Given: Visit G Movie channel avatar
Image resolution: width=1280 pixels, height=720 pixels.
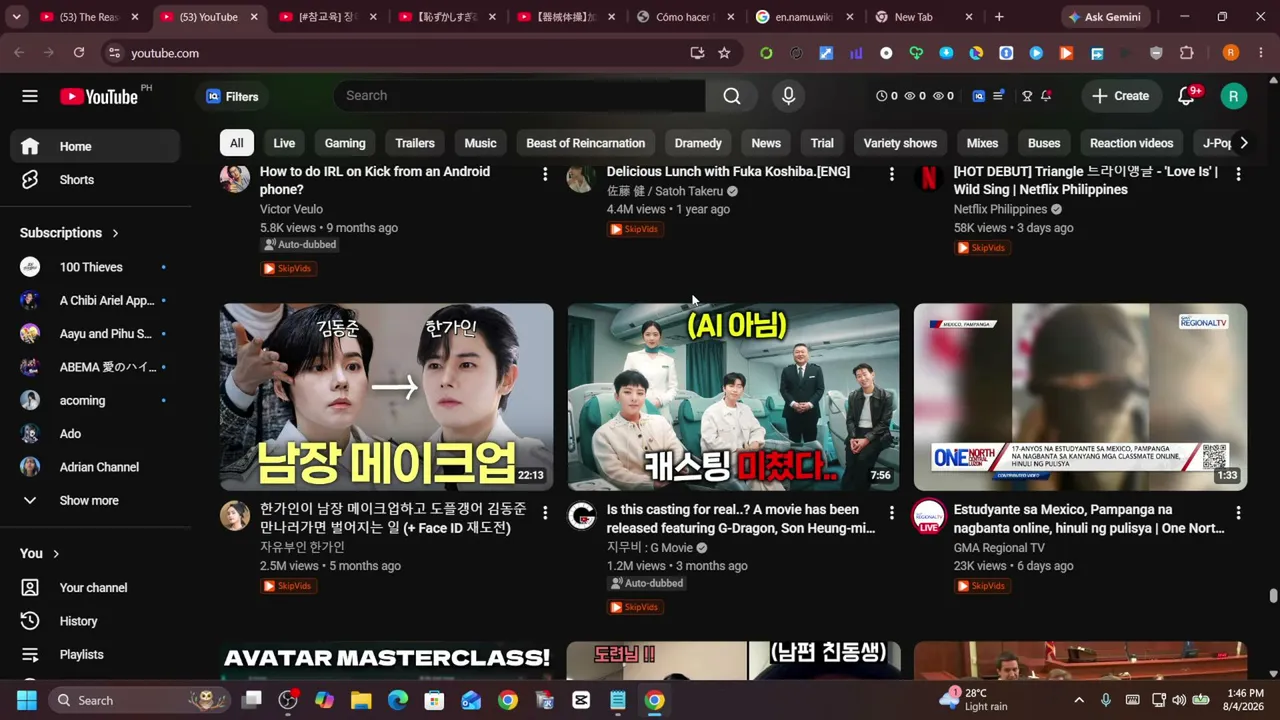Looking at the screenshot, I should tap(581, 516).
